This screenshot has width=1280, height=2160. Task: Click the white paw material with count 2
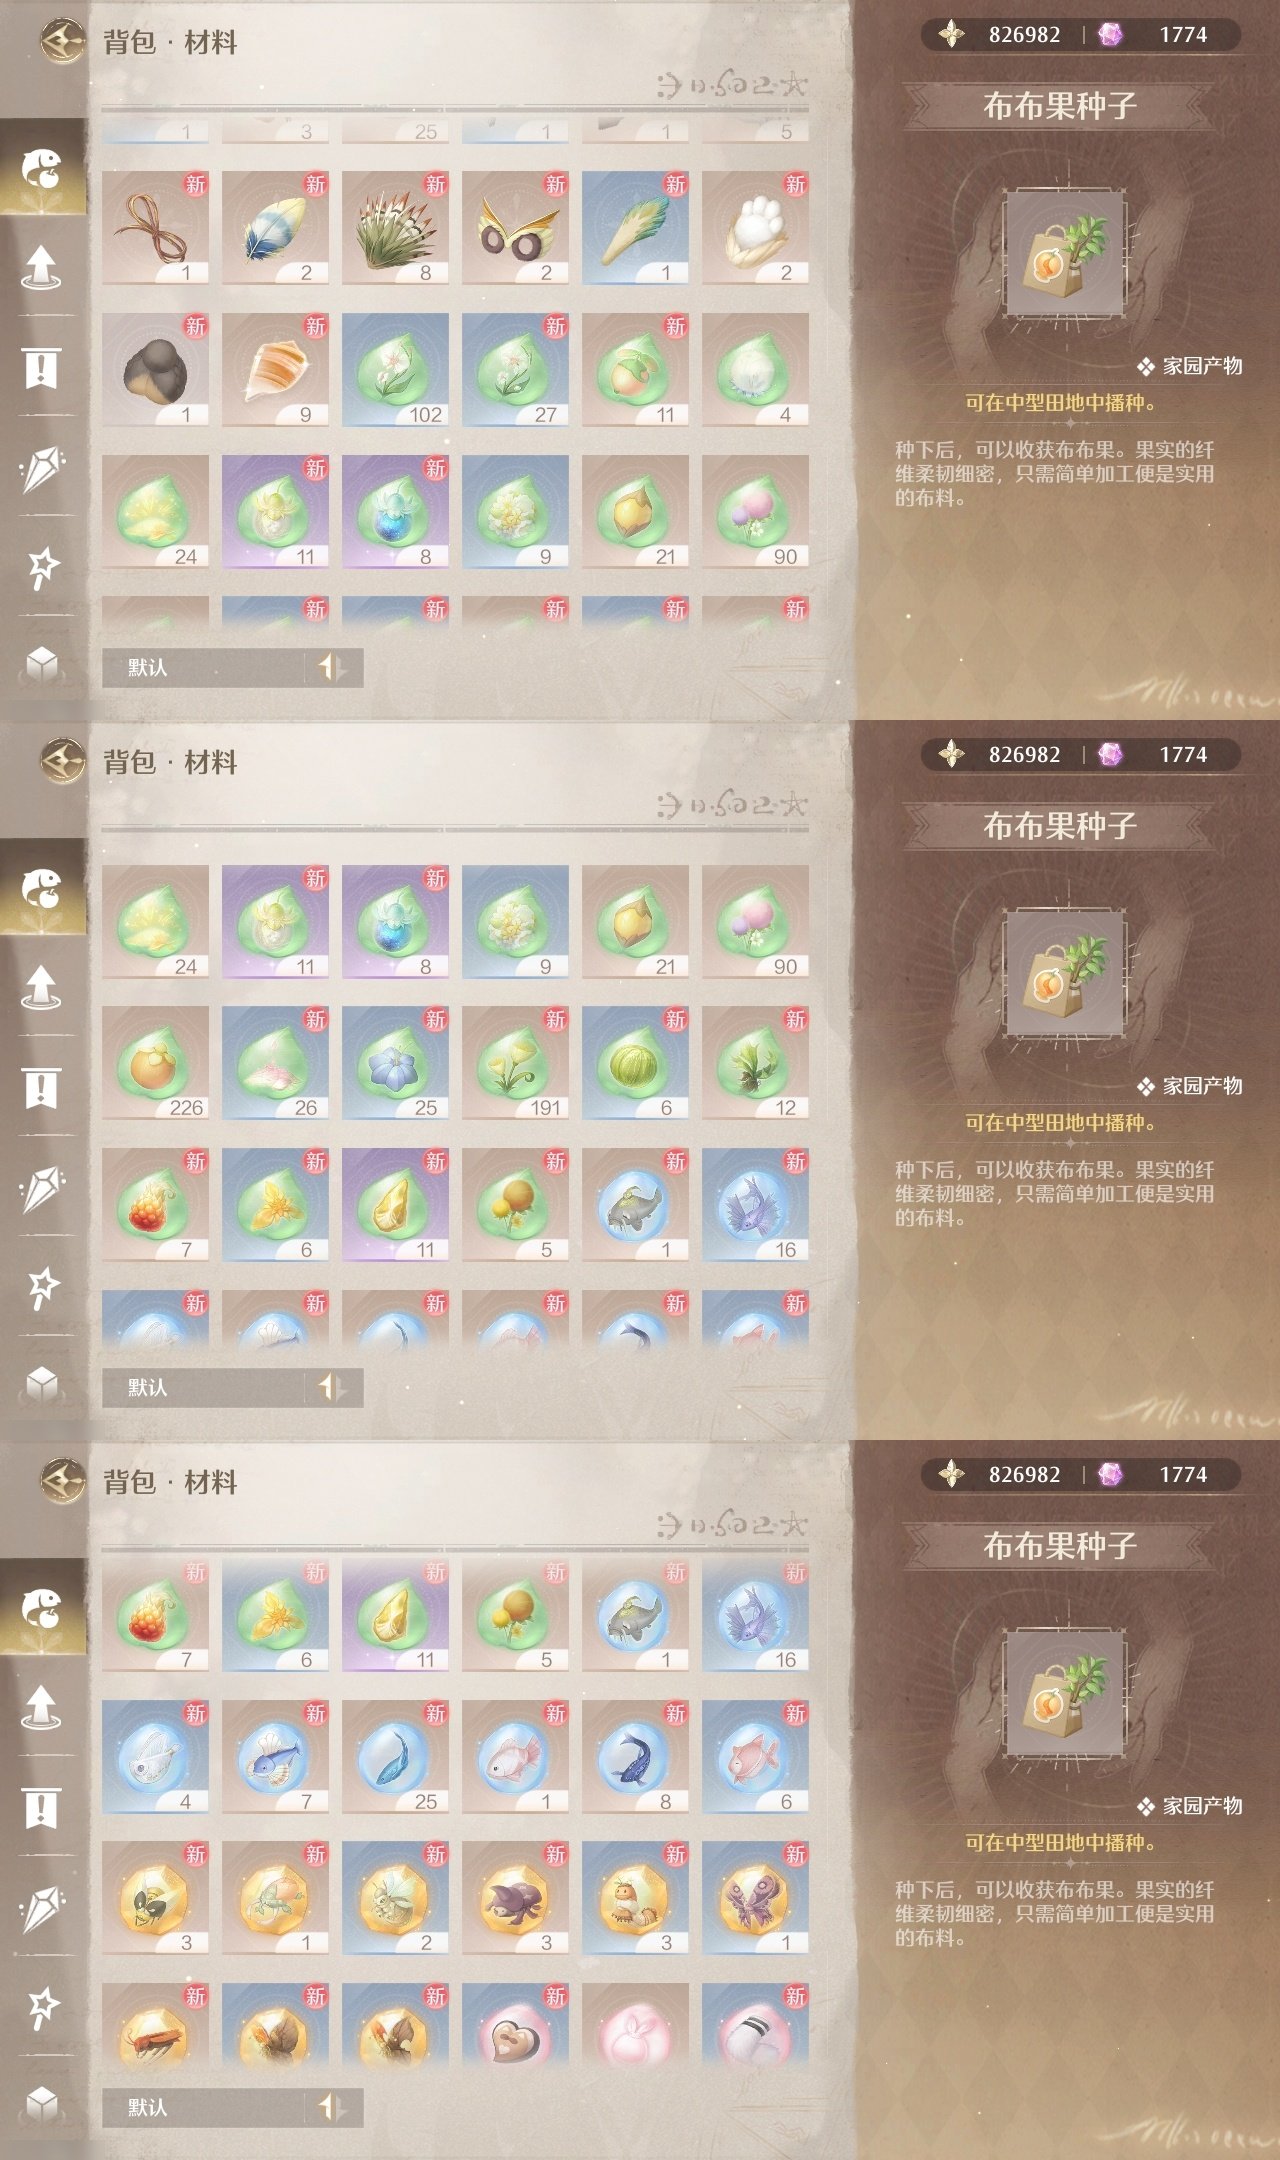(x=755, y=228)
